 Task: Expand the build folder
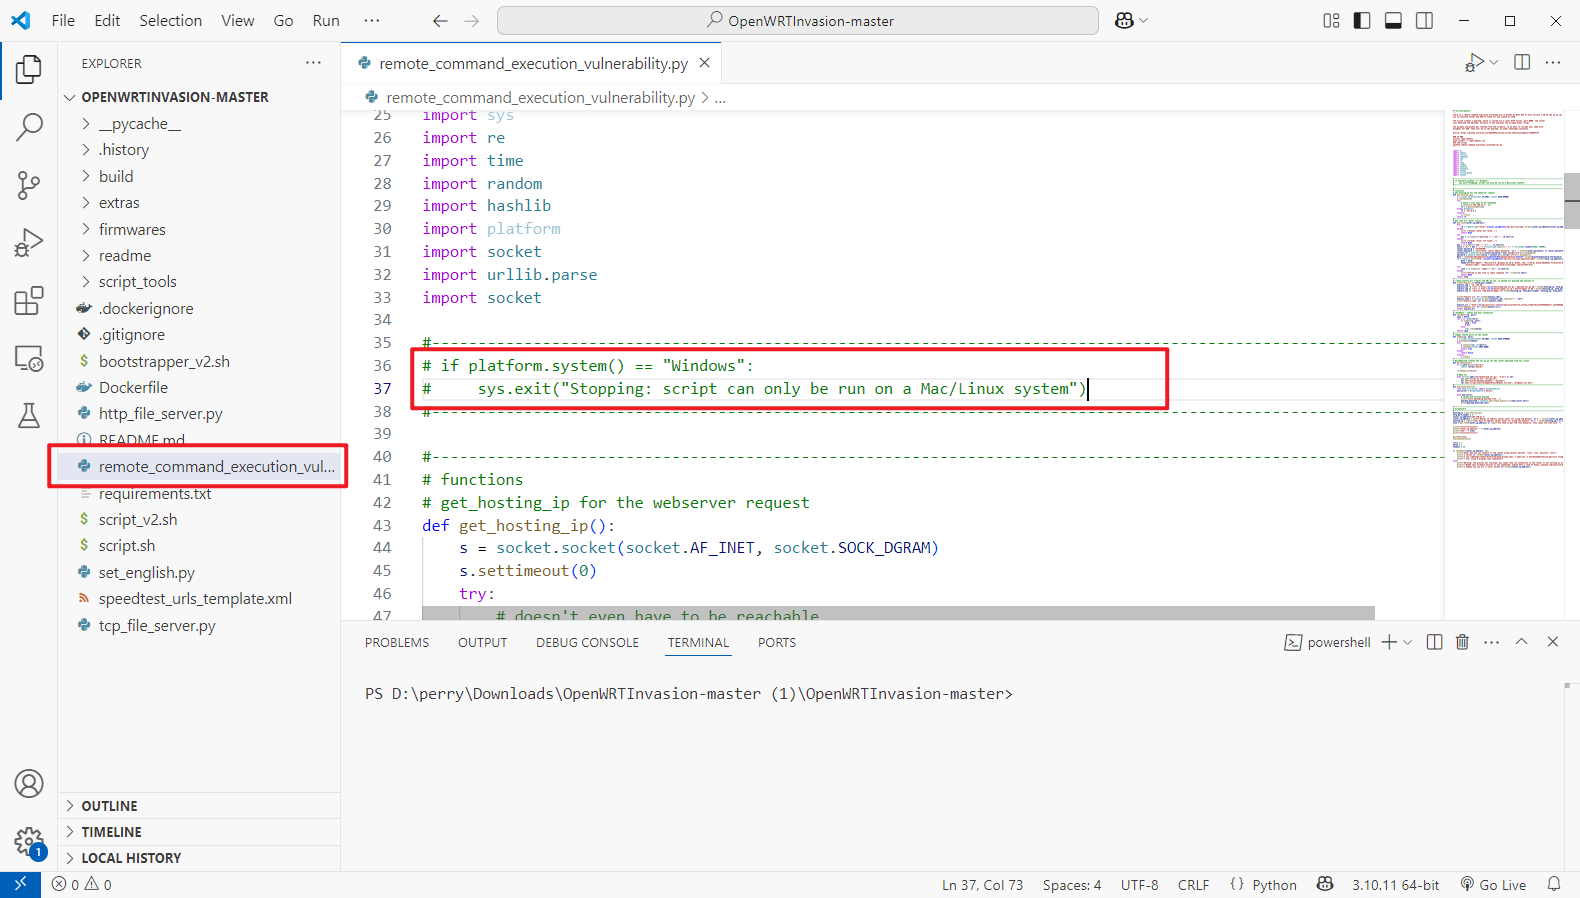(x=199, y=176)
